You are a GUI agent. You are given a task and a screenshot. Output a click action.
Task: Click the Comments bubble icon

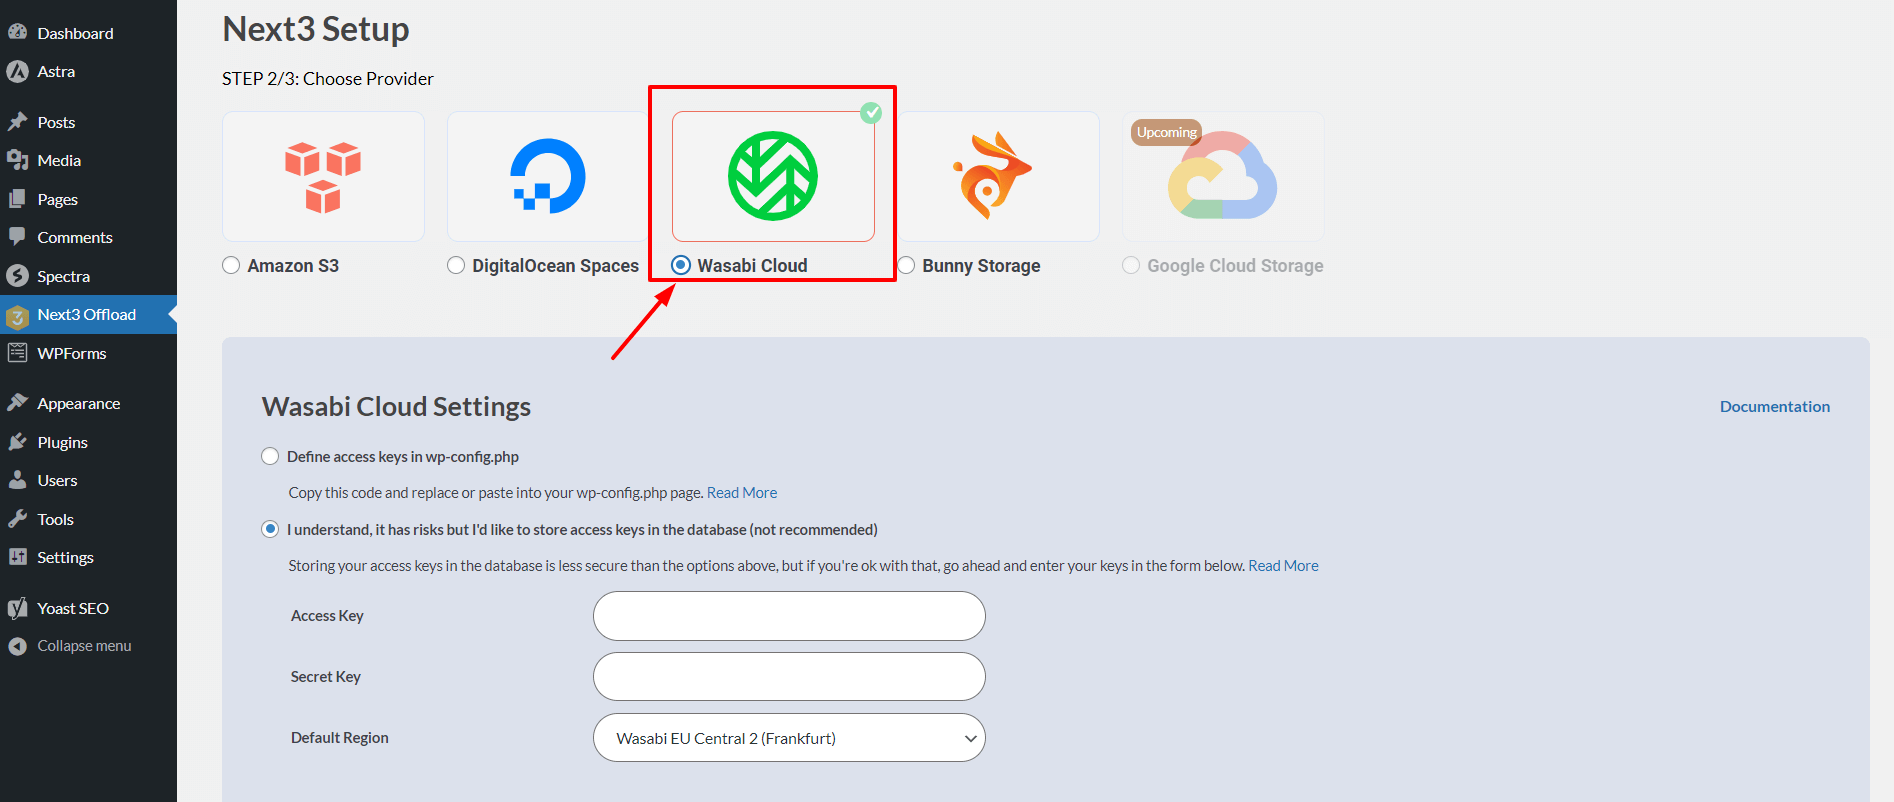pyautogui.click(x=17, y=237)
